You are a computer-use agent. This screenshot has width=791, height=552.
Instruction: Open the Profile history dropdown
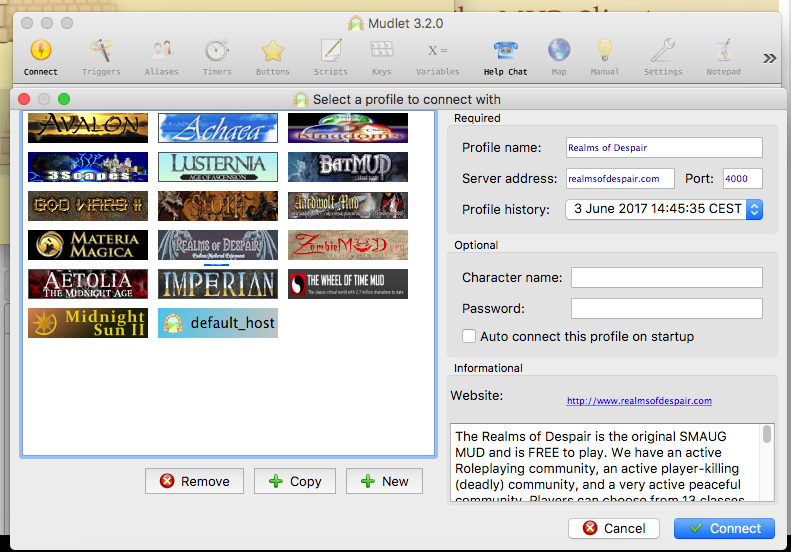click(x=664, y=209)
